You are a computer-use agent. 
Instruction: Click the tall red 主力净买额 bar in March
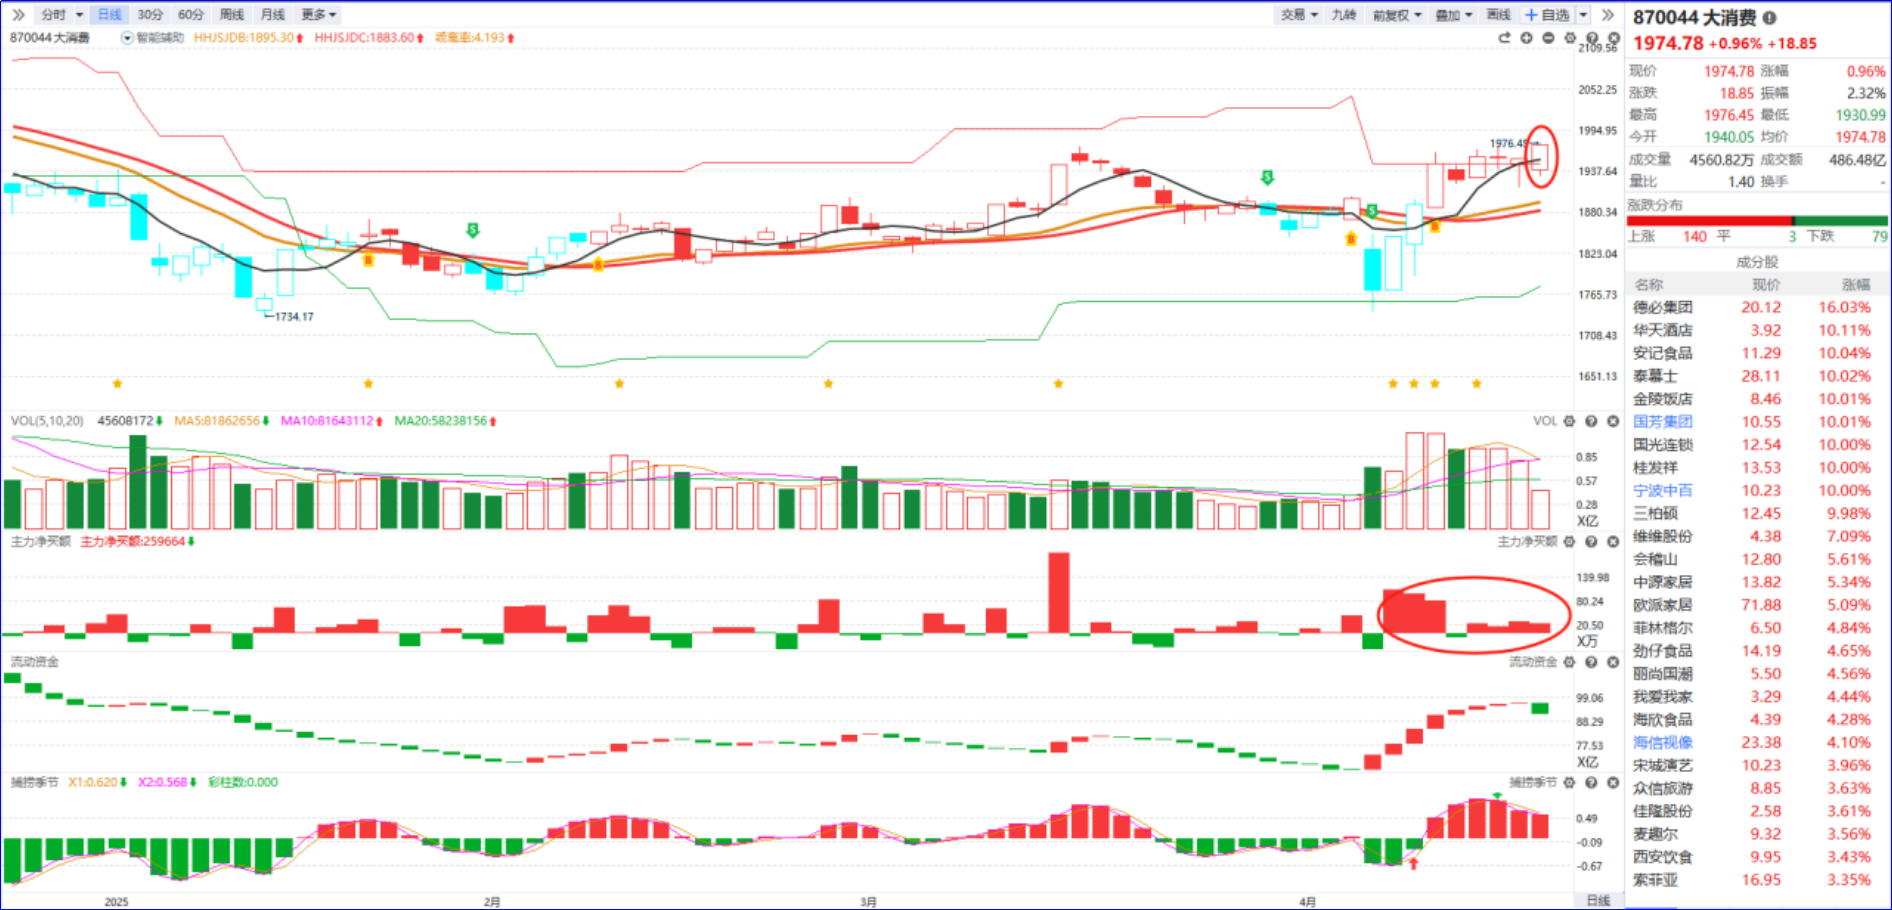coord(1058,593)
